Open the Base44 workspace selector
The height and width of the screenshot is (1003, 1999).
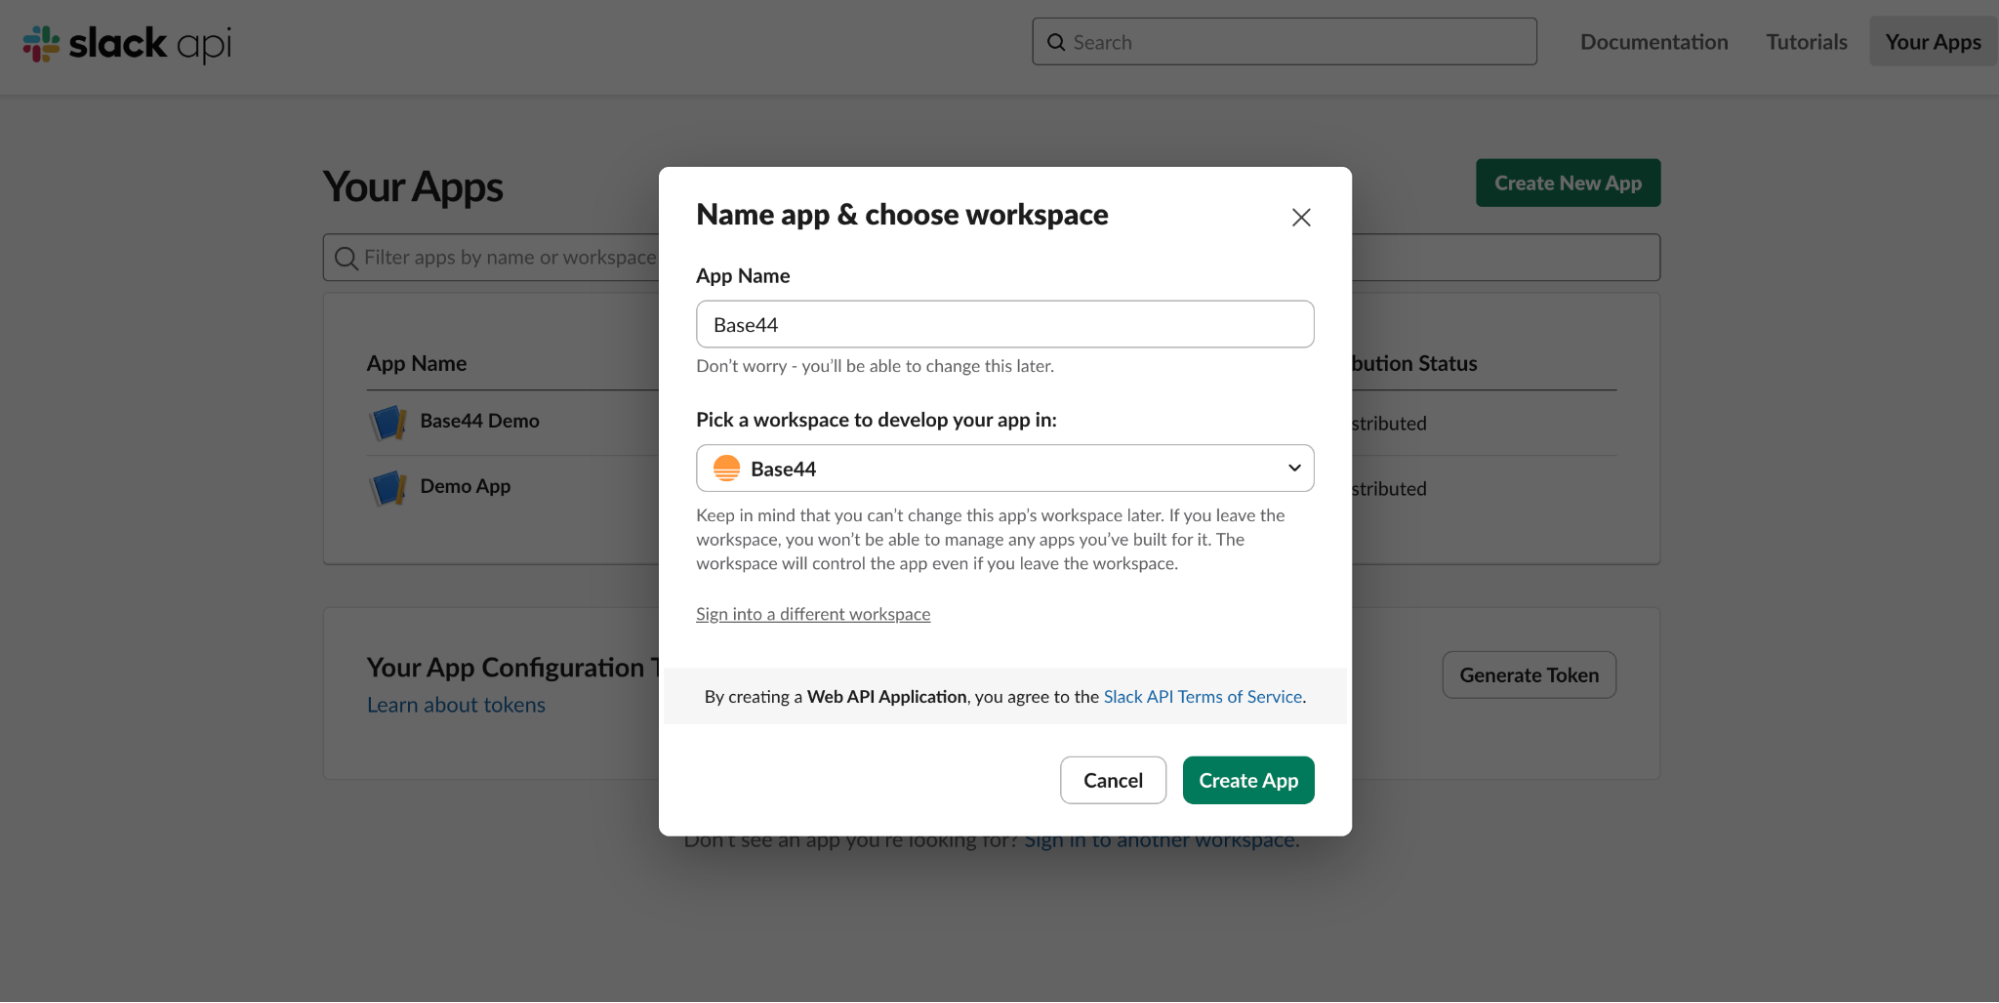click(x=1004, y=468)
